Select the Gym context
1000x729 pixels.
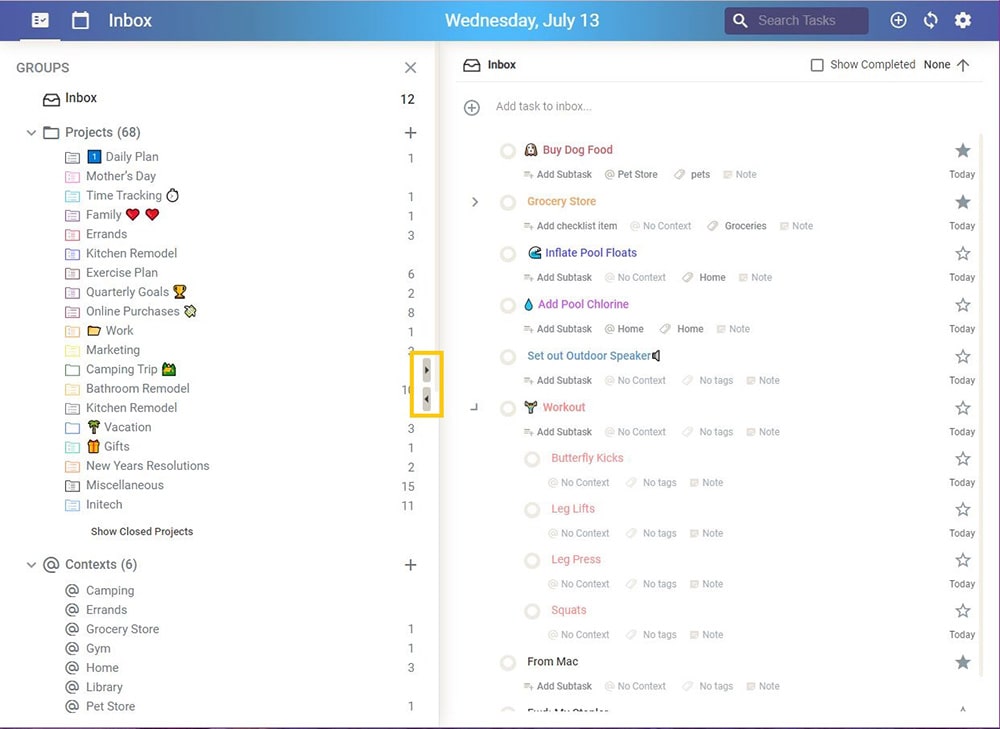(98, 649)
